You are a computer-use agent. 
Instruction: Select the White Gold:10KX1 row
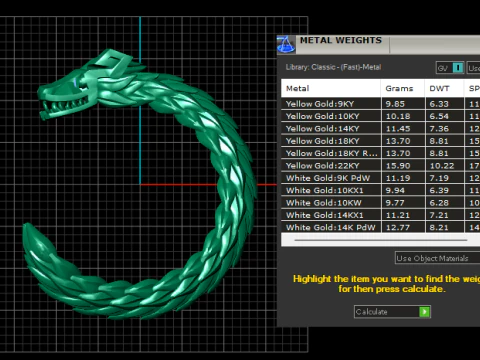point(380,190)
